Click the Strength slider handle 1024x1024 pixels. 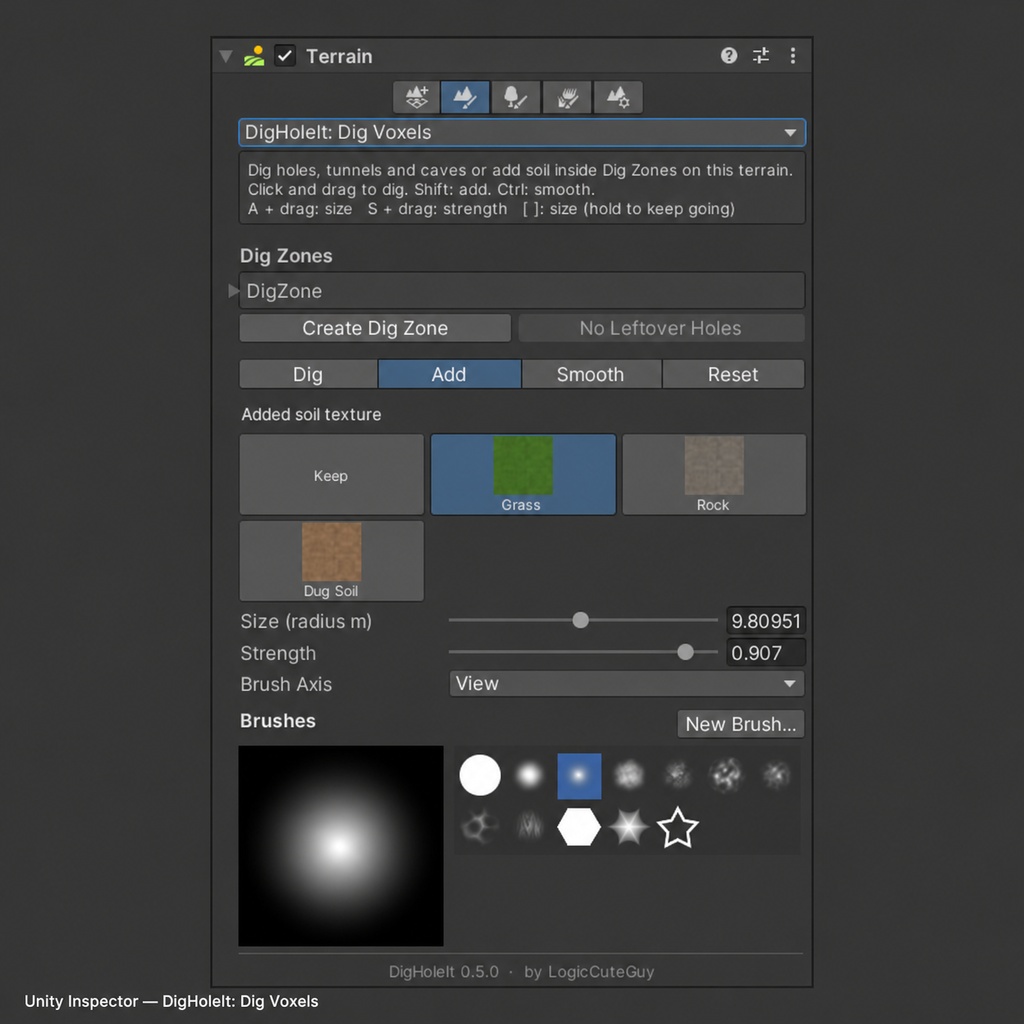[x=685, y=652]
